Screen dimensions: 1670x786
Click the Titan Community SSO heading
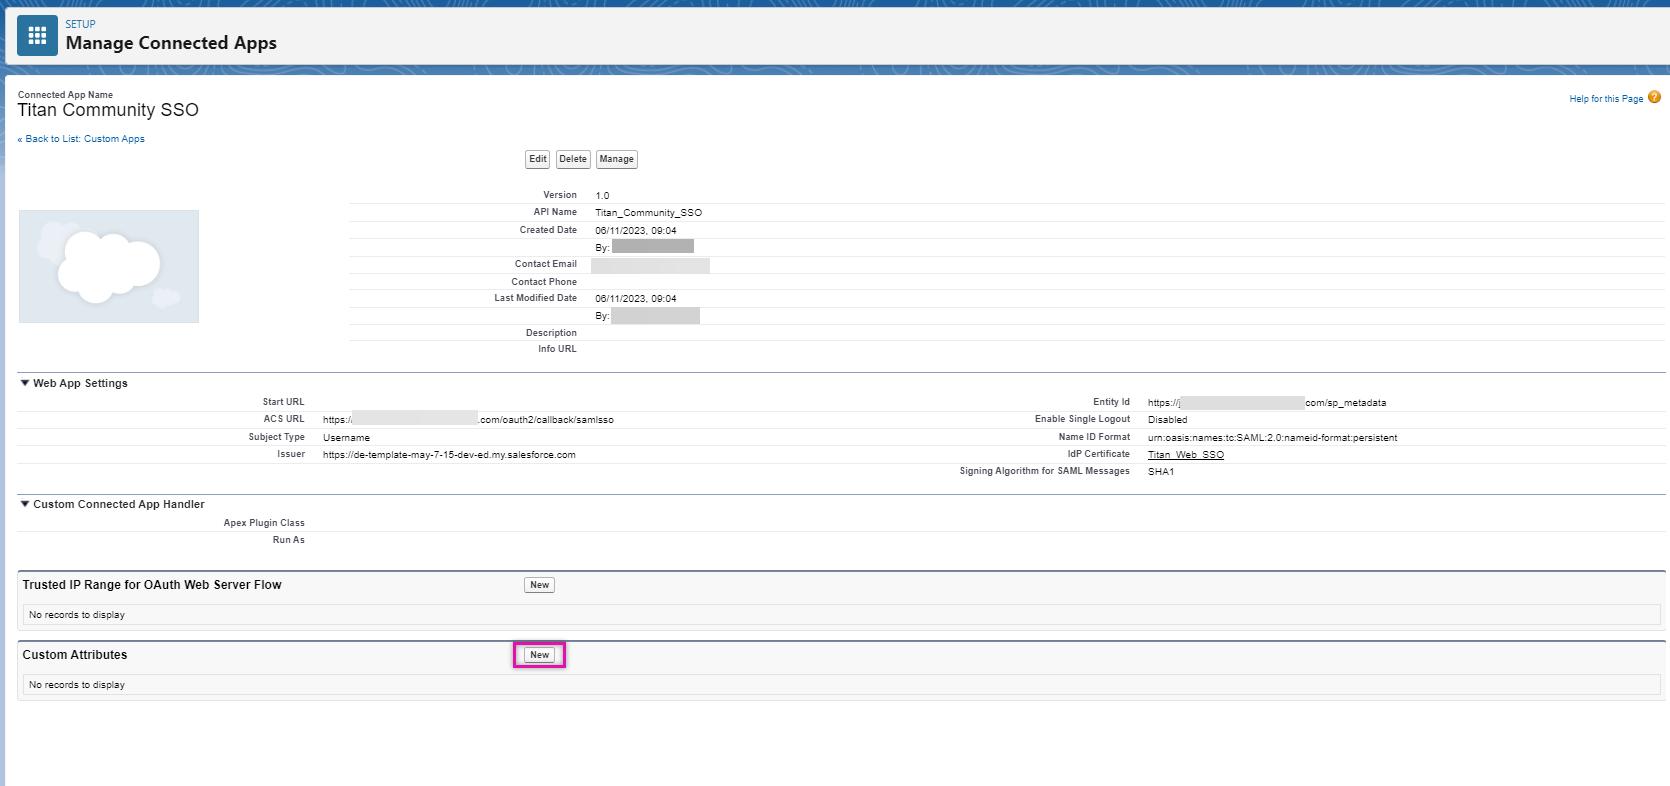point(108,110)
